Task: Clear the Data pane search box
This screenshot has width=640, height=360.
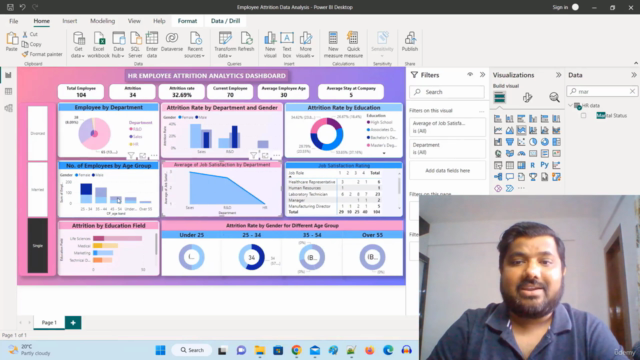Action: point(632,91)
